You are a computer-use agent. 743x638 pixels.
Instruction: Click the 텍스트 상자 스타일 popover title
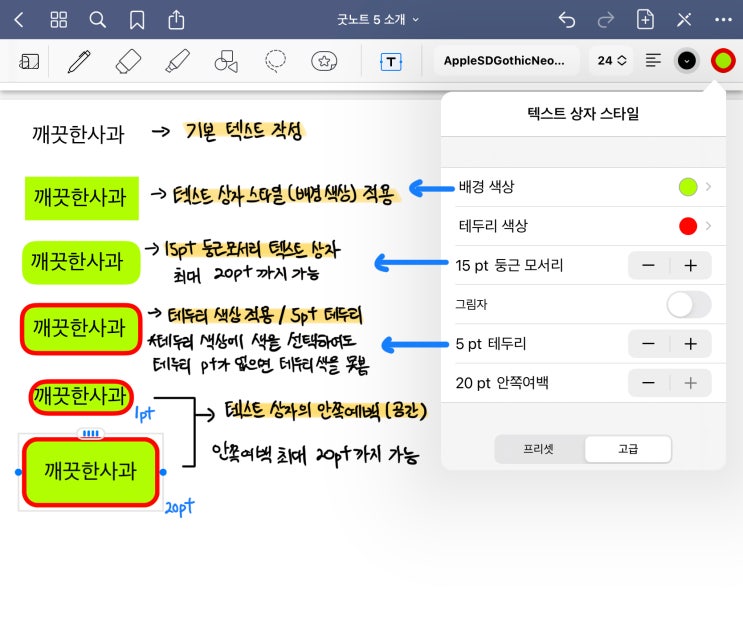point(583,114)
